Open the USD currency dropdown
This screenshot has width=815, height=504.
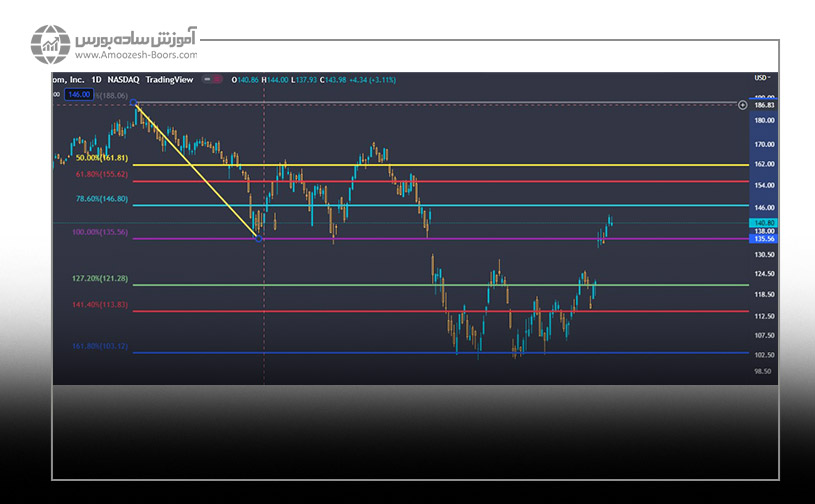click(763, 78)
